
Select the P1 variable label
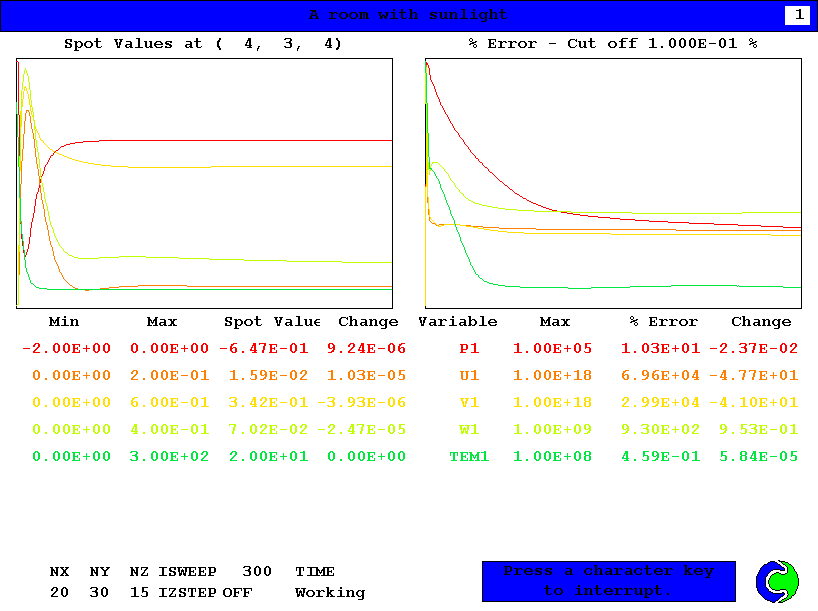469,349
